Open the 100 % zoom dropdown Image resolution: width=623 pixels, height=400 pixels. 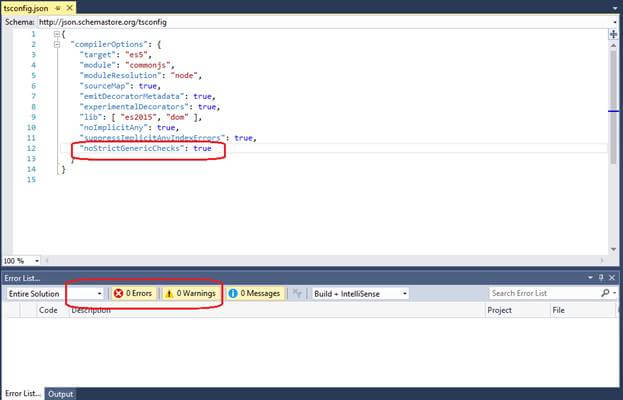pos(37,261)
